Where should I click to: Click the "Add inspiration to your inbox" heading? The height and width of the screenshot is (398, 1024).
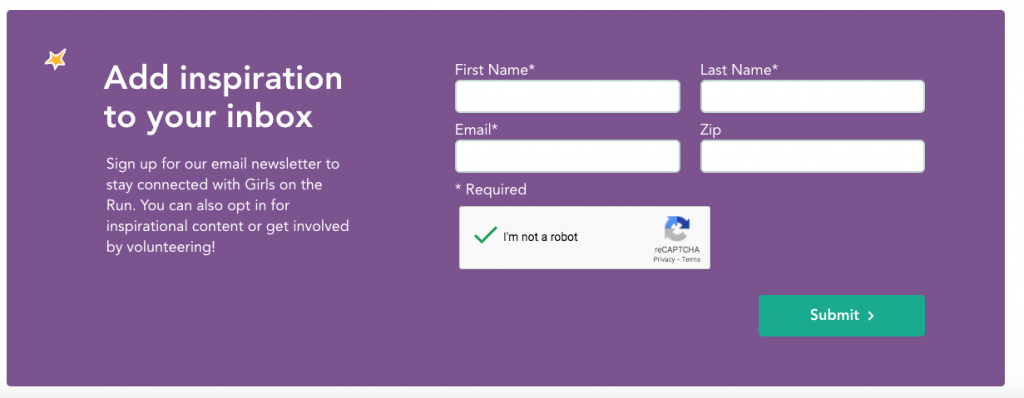(x=223, y=98)
